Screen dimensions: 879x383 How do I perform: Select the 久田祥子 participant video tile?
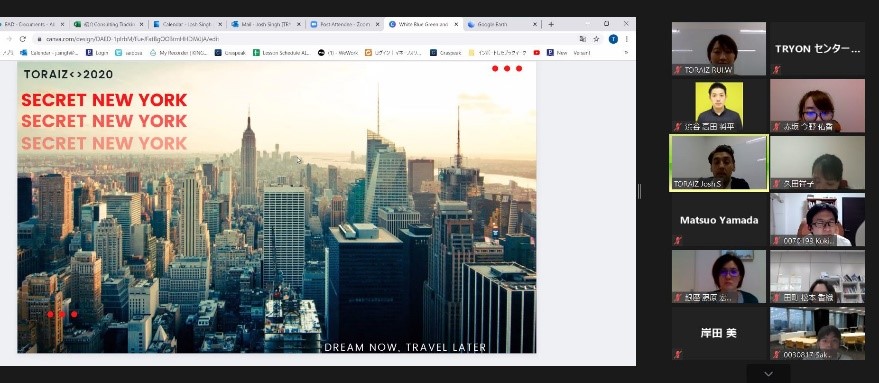(x=817, y=163)
